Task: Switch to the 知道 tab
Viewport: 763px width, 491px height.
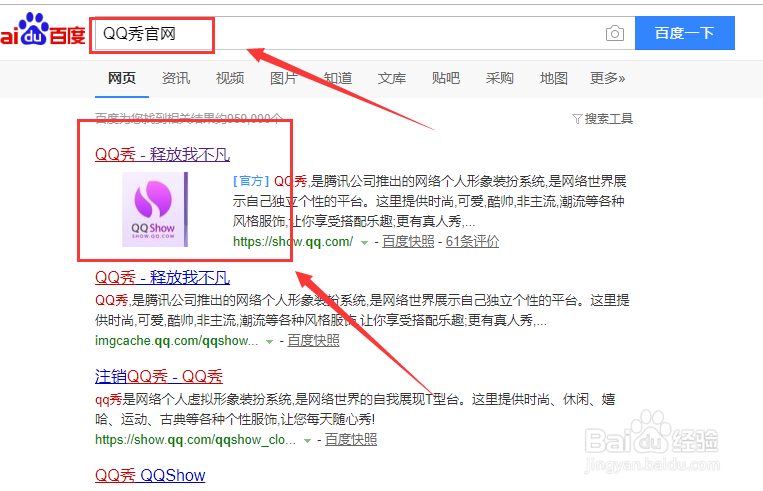Action: tap(338, 78)
